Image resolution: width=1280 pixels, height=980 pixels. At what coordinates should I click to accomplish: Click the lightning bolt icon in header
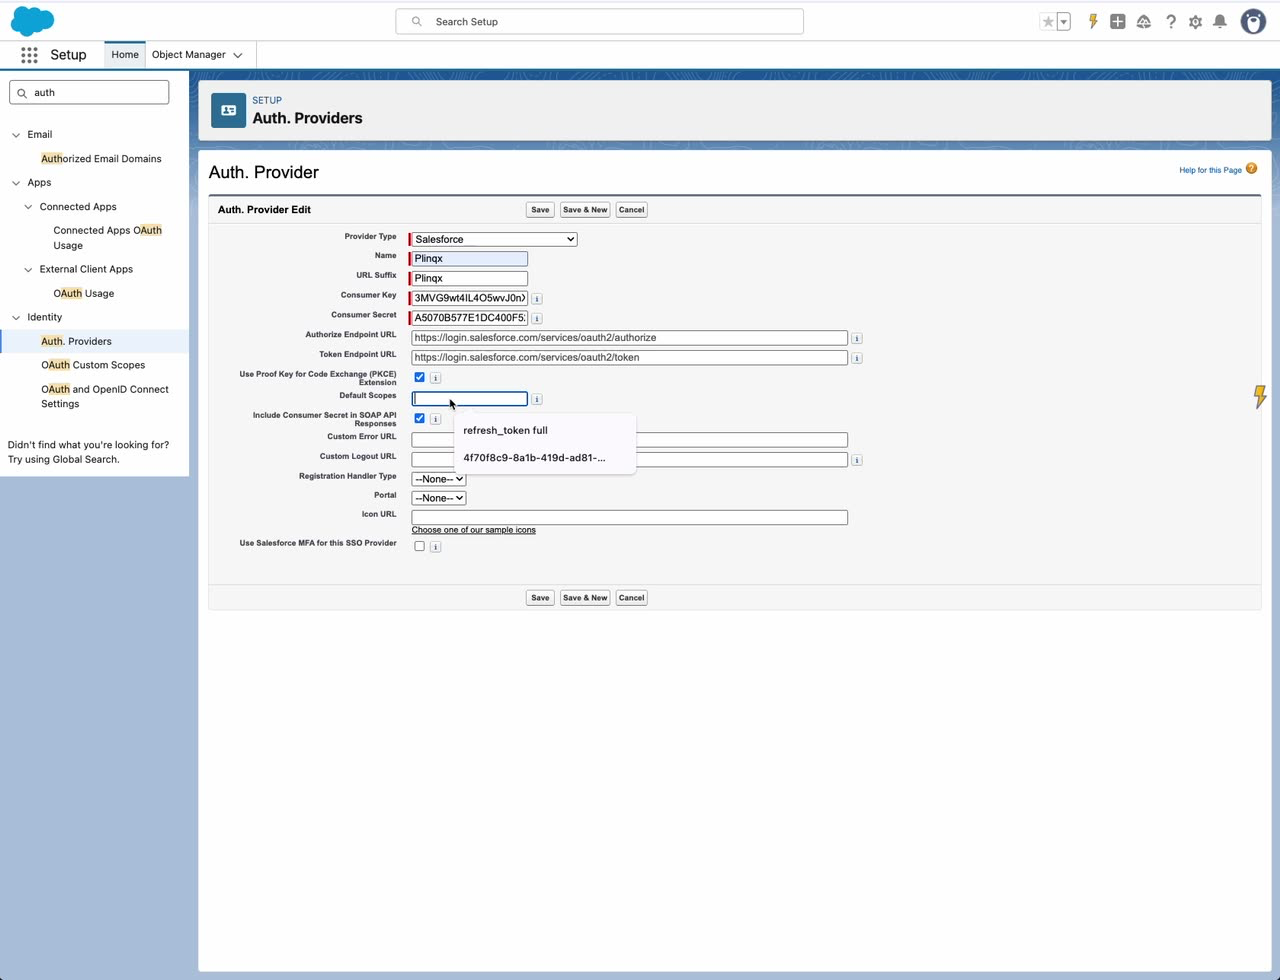point(1093,21)
